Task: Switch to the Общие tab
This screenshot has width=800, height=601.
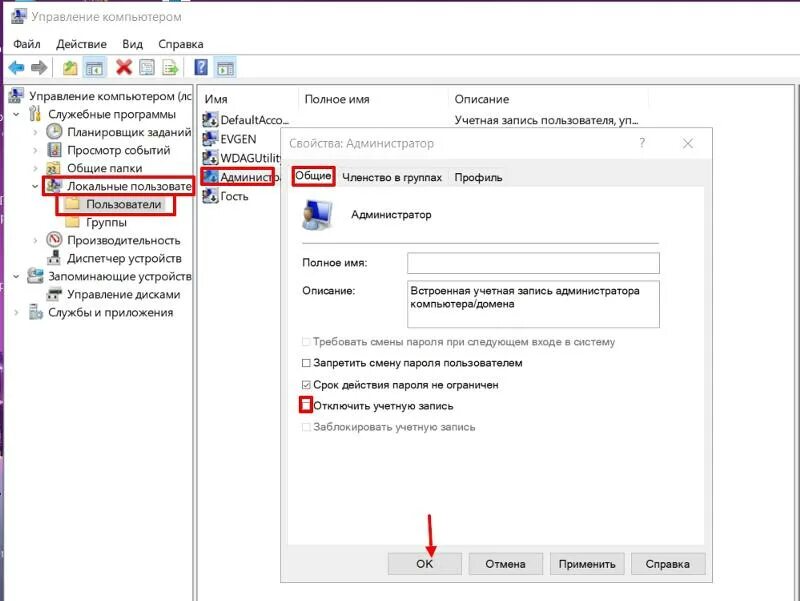Action: [x=313, y=176]
